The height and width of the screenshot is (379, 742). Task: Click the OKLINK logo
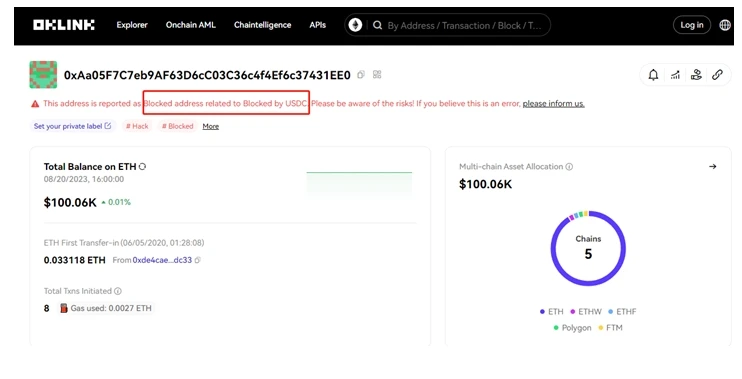(x=64, y=25)
